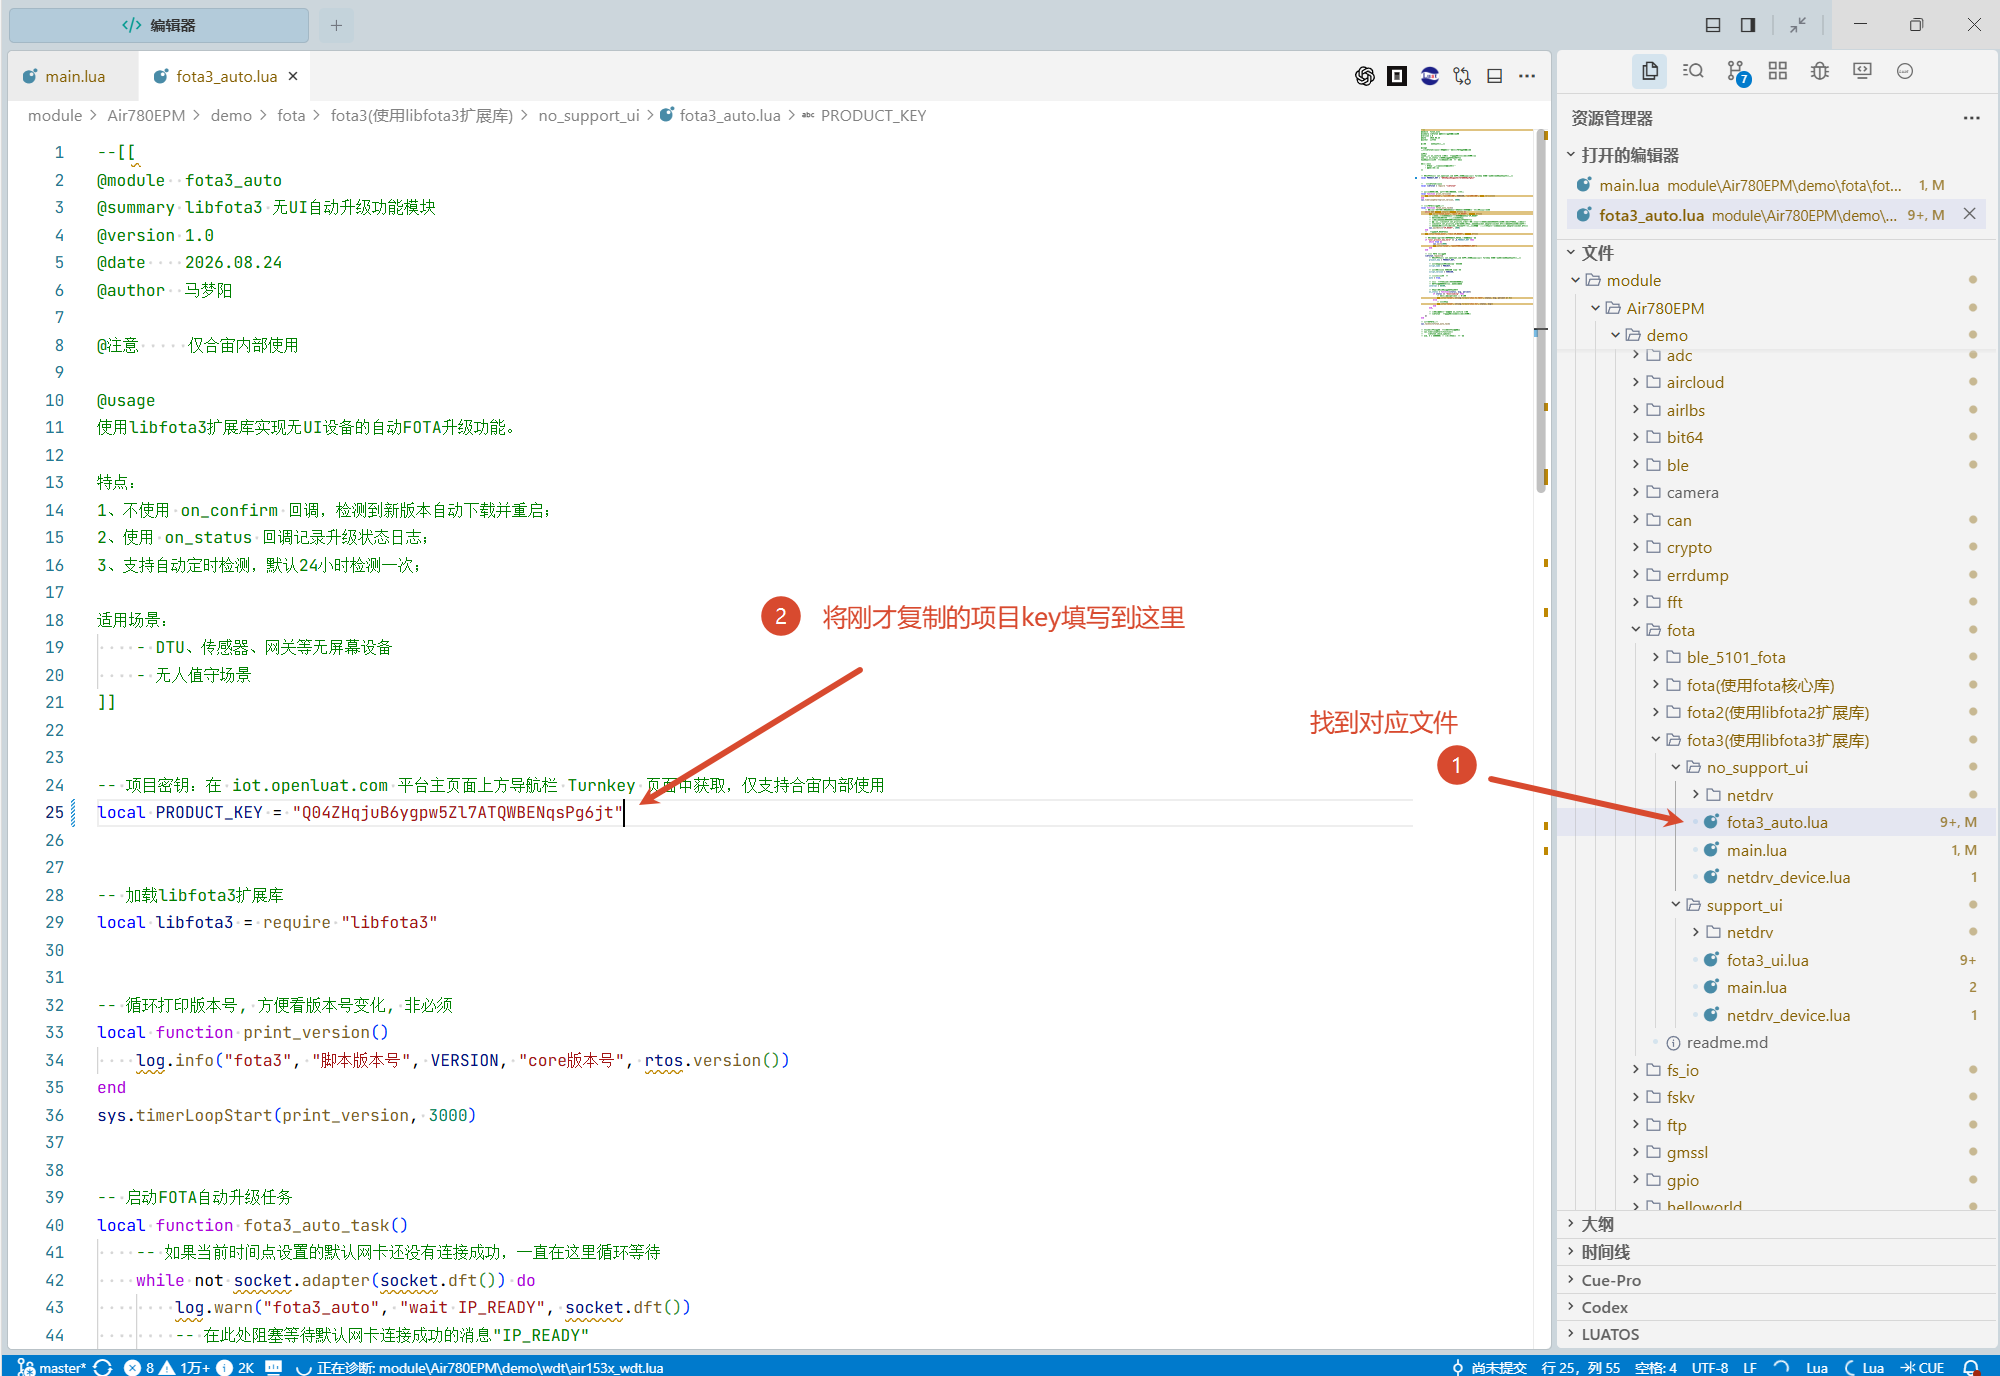This screenshot has height=1376, width=2000.
Task: Open Explorer panel more actions ellipsis
Action: click(x=1971, y=118)
